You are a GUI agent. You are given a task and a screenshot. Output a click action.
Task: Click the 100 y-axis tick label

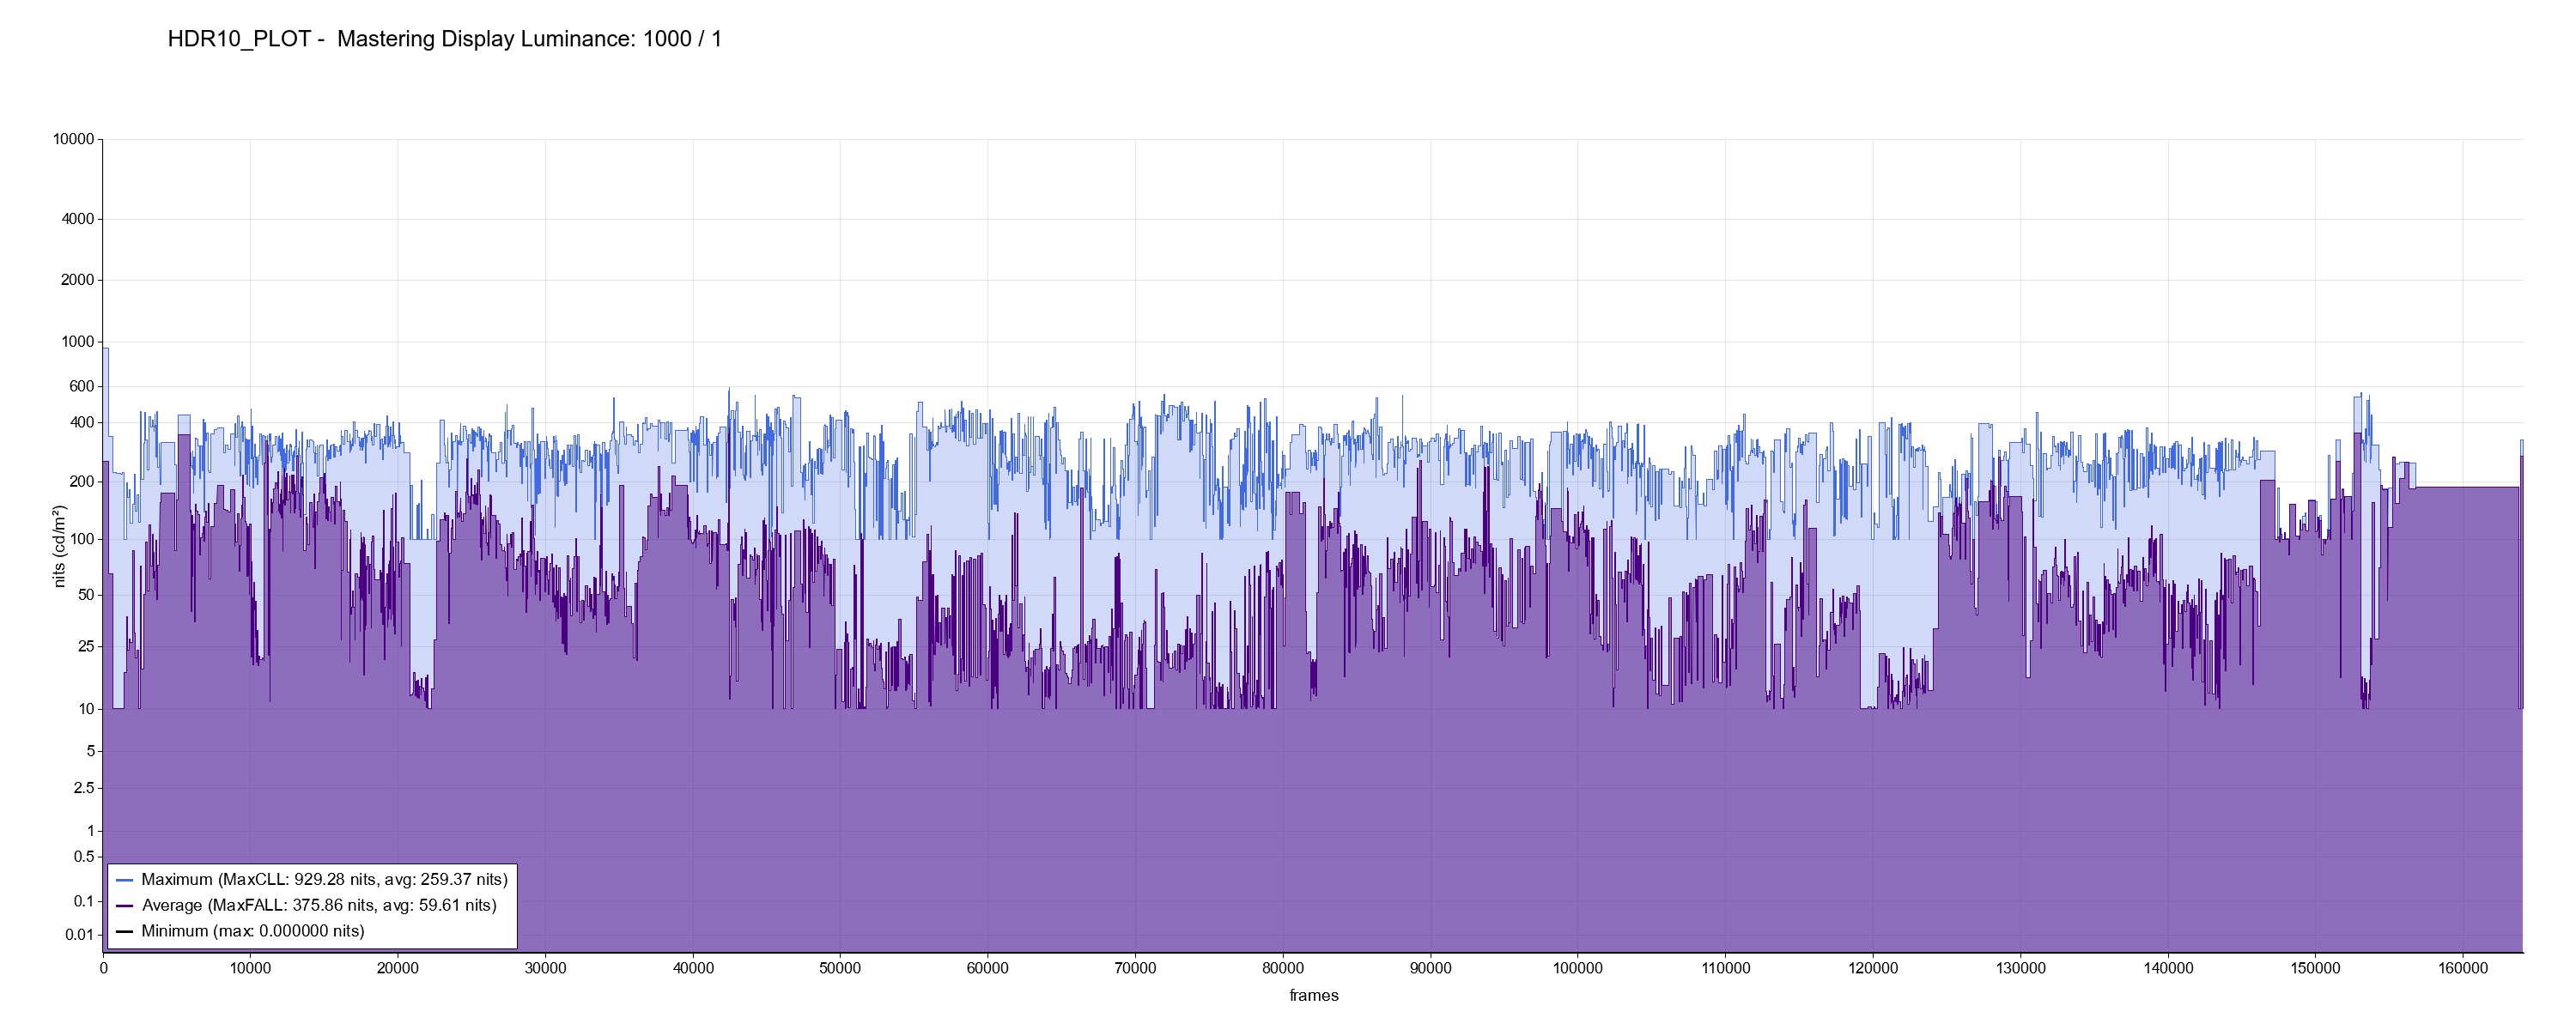pyautogui.click(x=82, y=539)
